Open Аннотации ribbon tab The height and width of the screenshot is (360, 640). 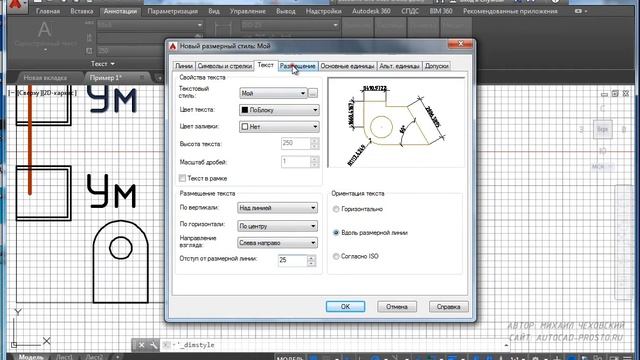(120, 11)
